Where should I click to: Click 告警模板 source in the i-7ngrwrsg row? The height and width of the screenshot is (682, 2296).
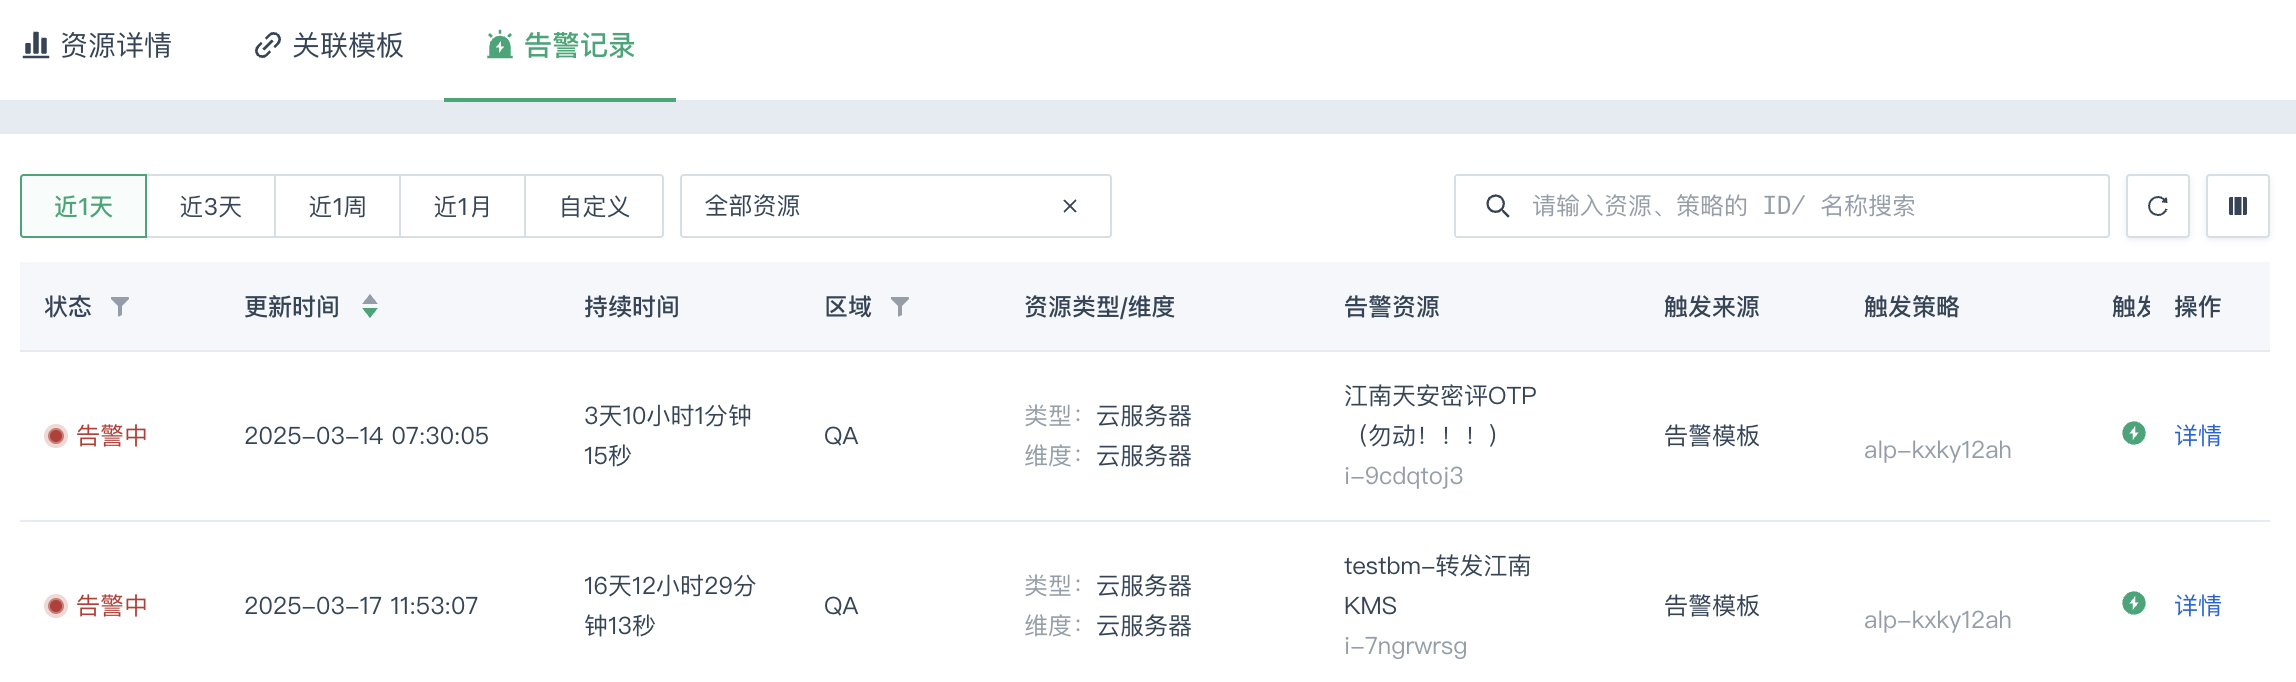click(1712, 605)
